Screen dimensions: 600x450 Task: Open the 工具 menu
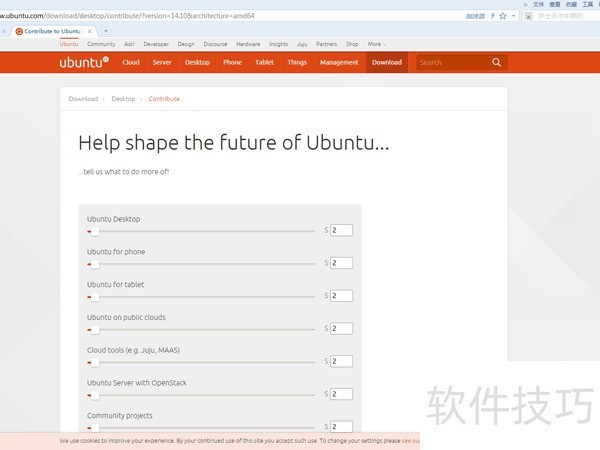point(588,4)
